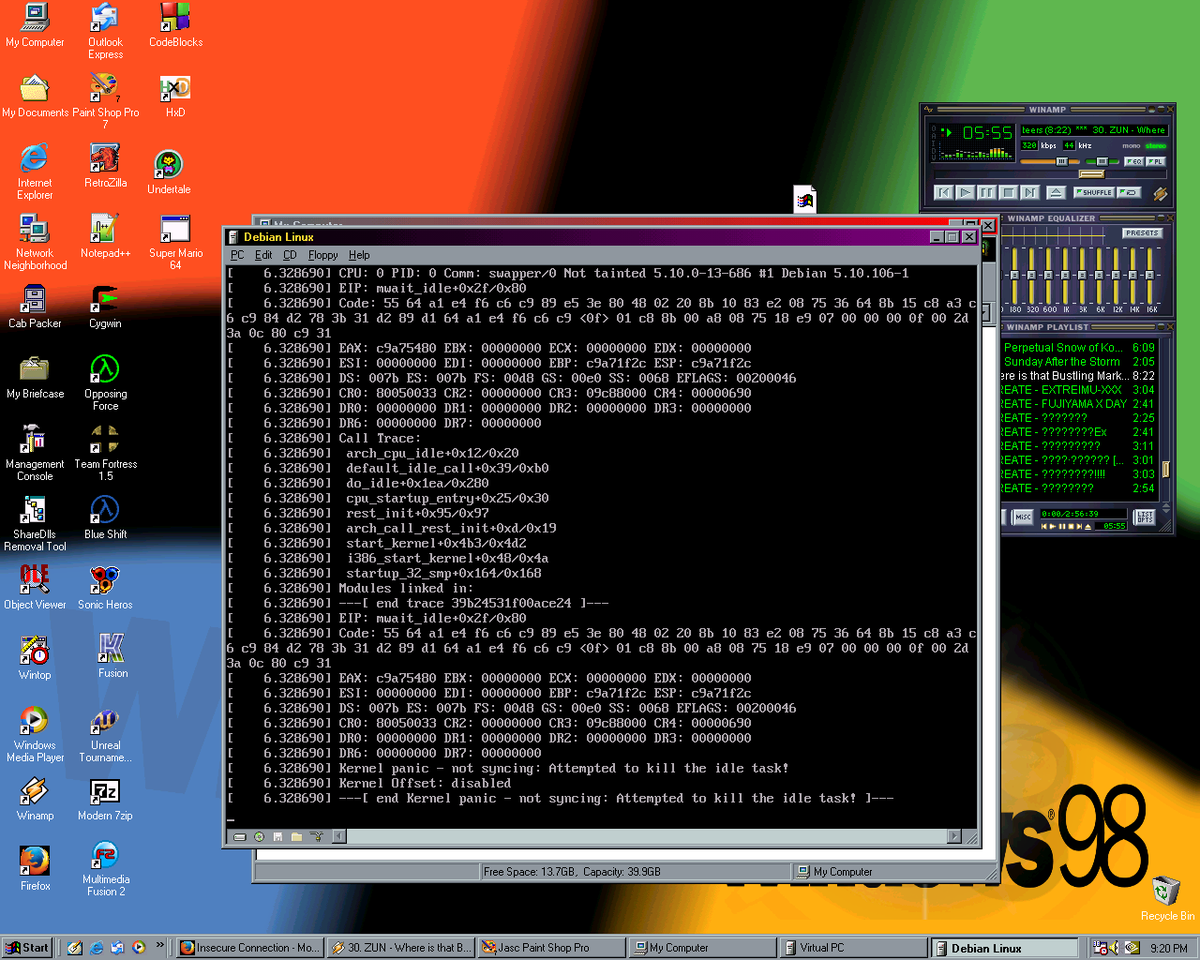Viewport: 1200px width, 960px height.
Task: Open the PC menu in Debian Linux window
Action: (237, 255)
